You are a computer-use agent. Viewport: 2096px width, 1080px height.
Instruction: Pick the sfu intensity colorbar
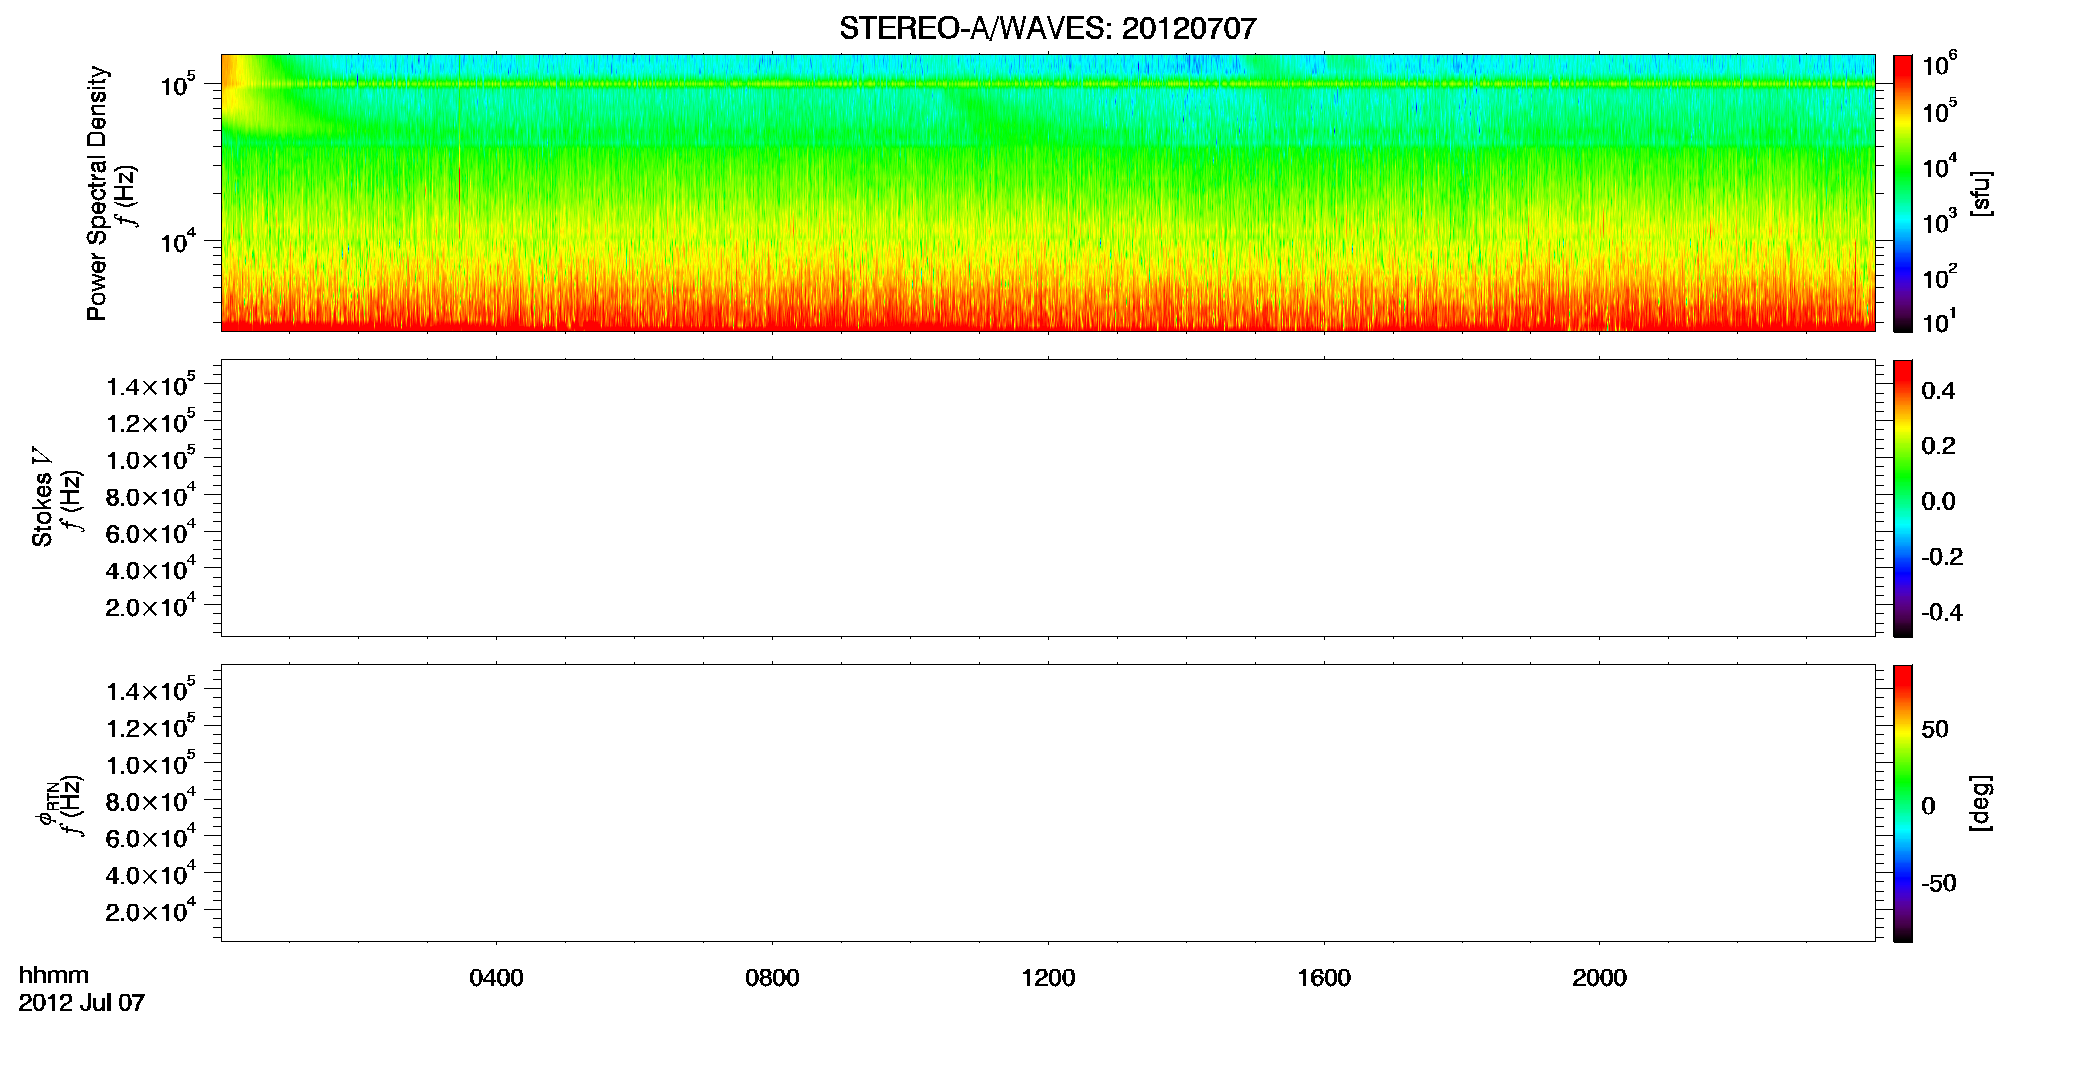(1902, 192)
